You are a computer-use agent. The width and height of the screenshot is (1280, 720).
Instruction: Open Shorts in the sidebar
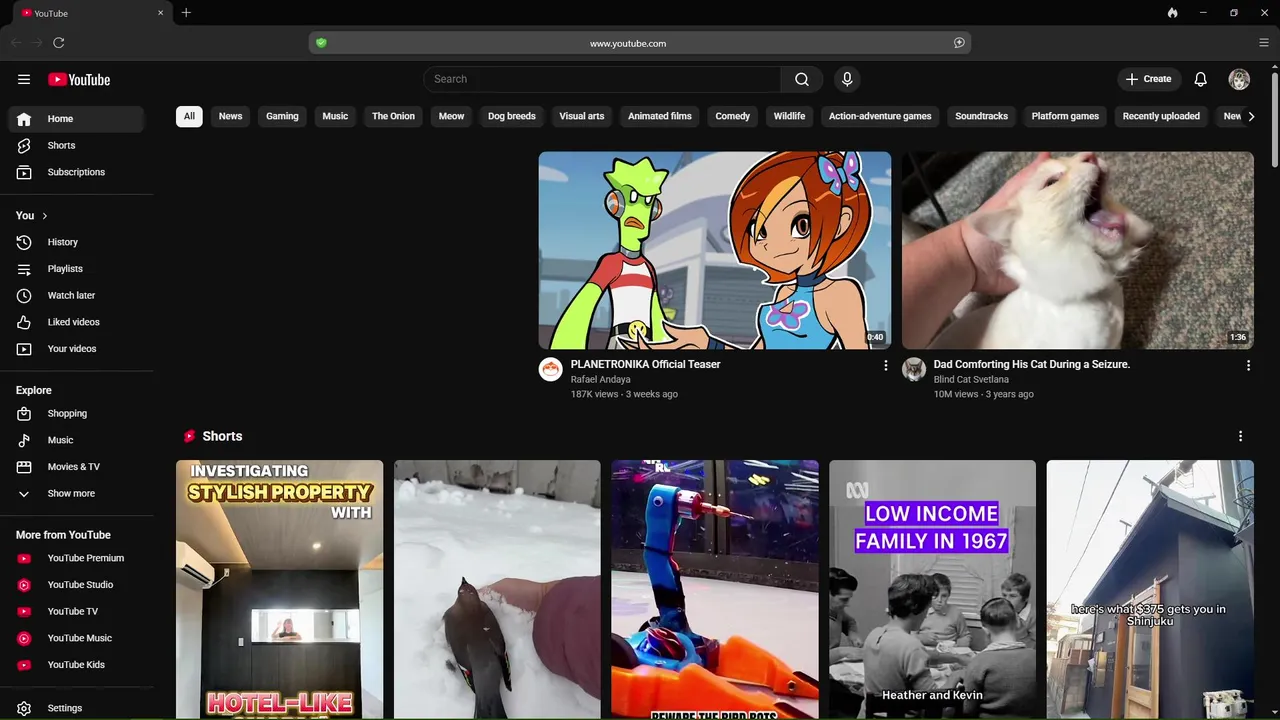tap(76, 145)
